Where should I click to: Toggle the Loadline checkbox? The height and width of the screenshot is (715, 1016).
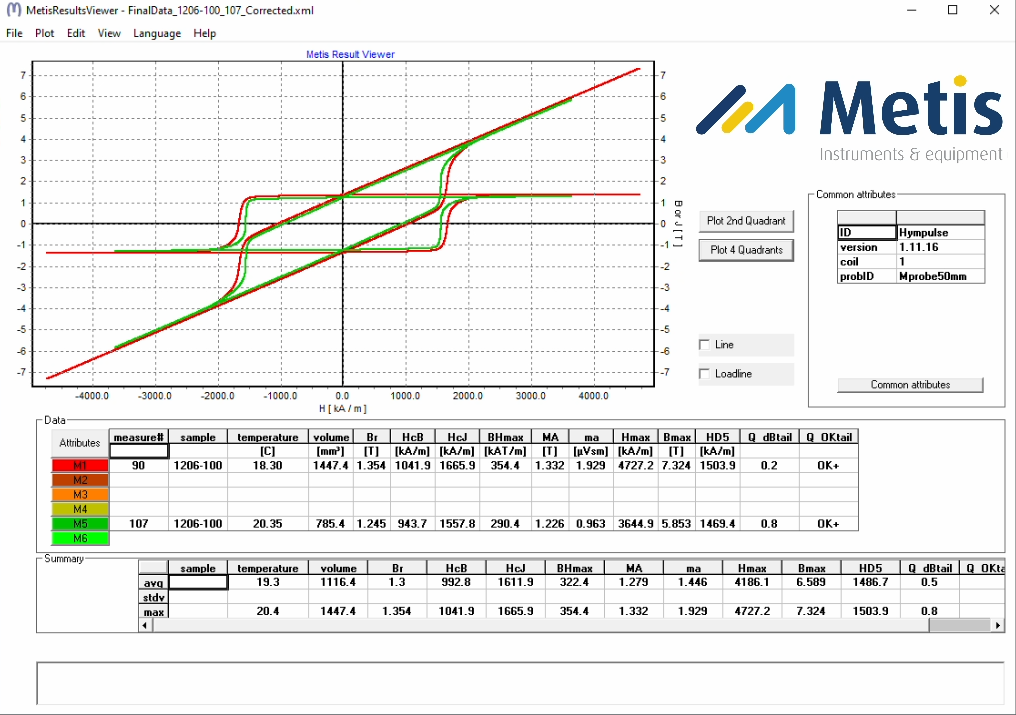705,374
